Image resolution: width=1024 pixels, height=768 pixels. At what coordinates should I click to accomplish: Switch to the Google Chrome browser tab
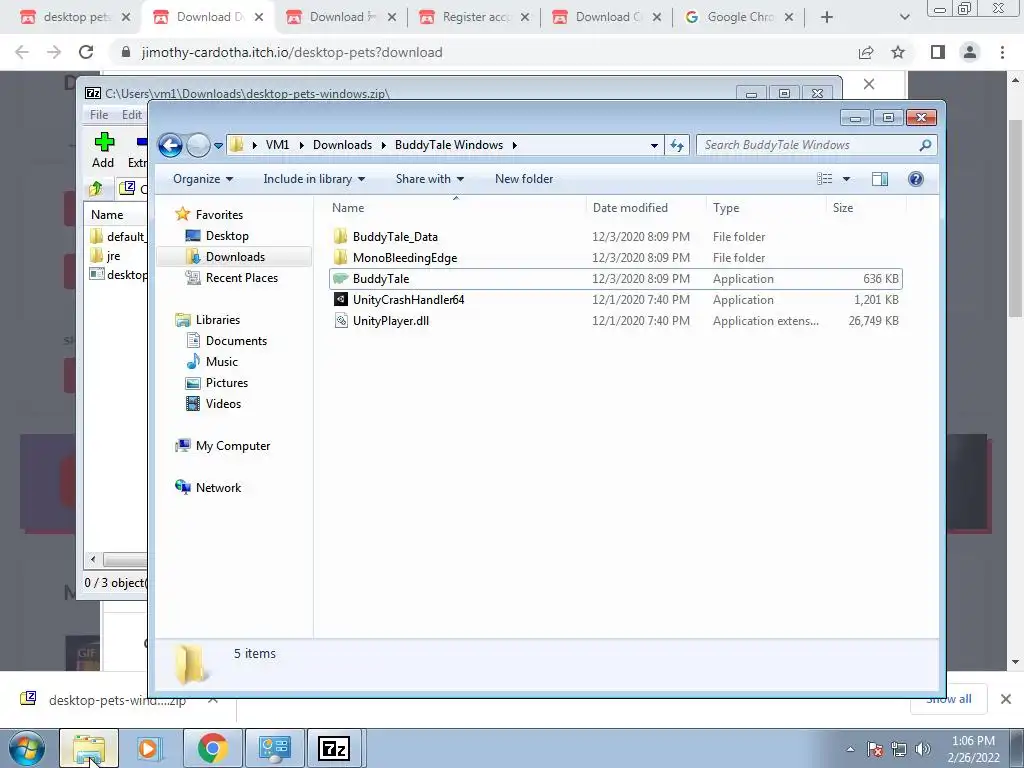tap(740, 17)
